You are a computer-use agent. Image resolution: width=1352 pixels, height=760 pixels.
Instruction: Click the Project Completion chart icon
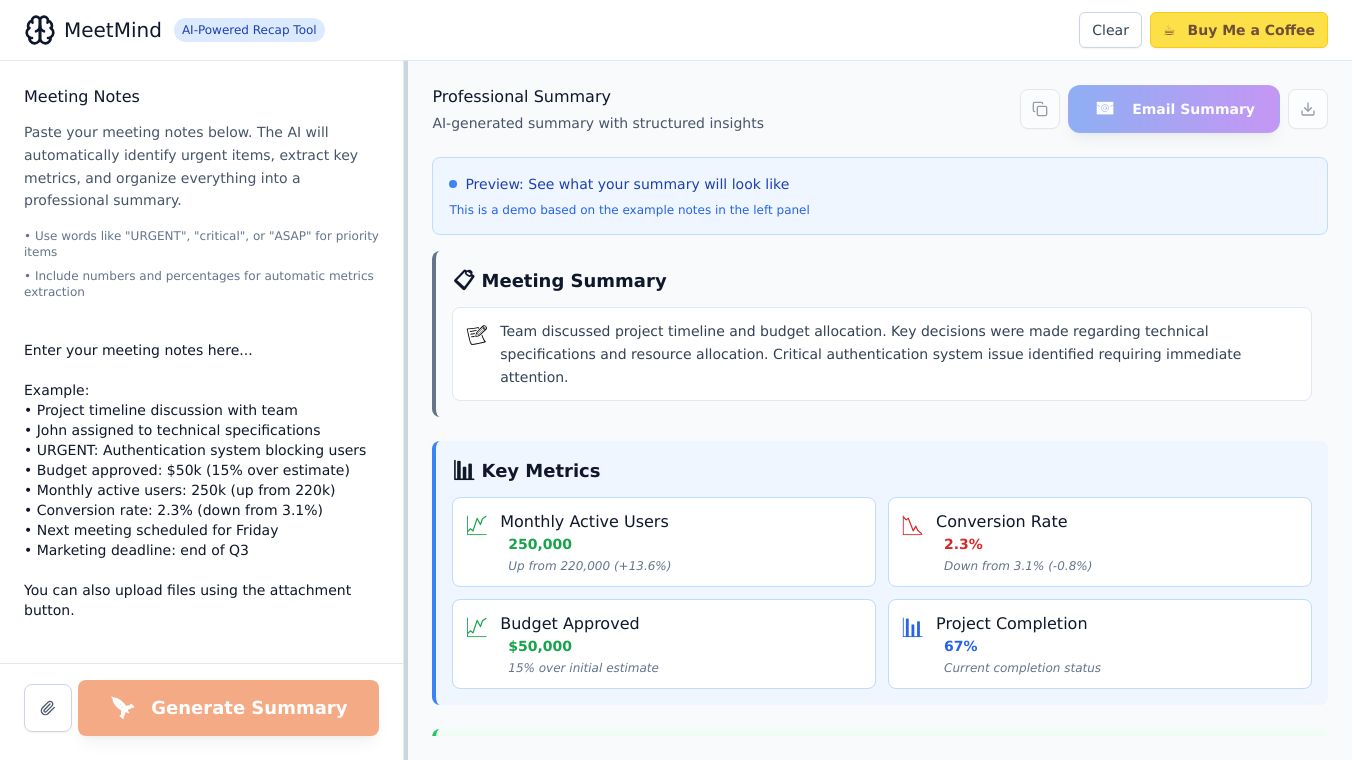[x=912, y=627]
